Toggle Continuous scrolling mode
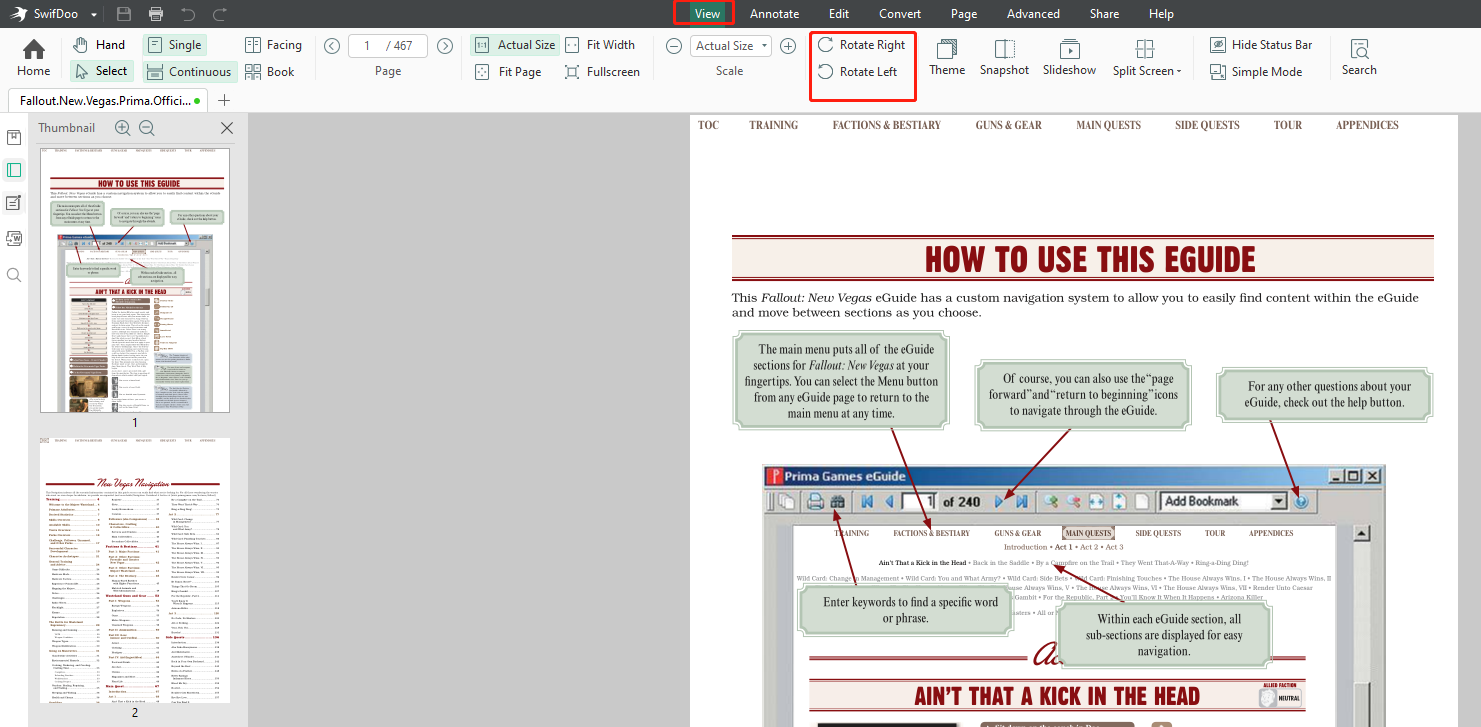The image size is (1481, 727). coord(188,71)
